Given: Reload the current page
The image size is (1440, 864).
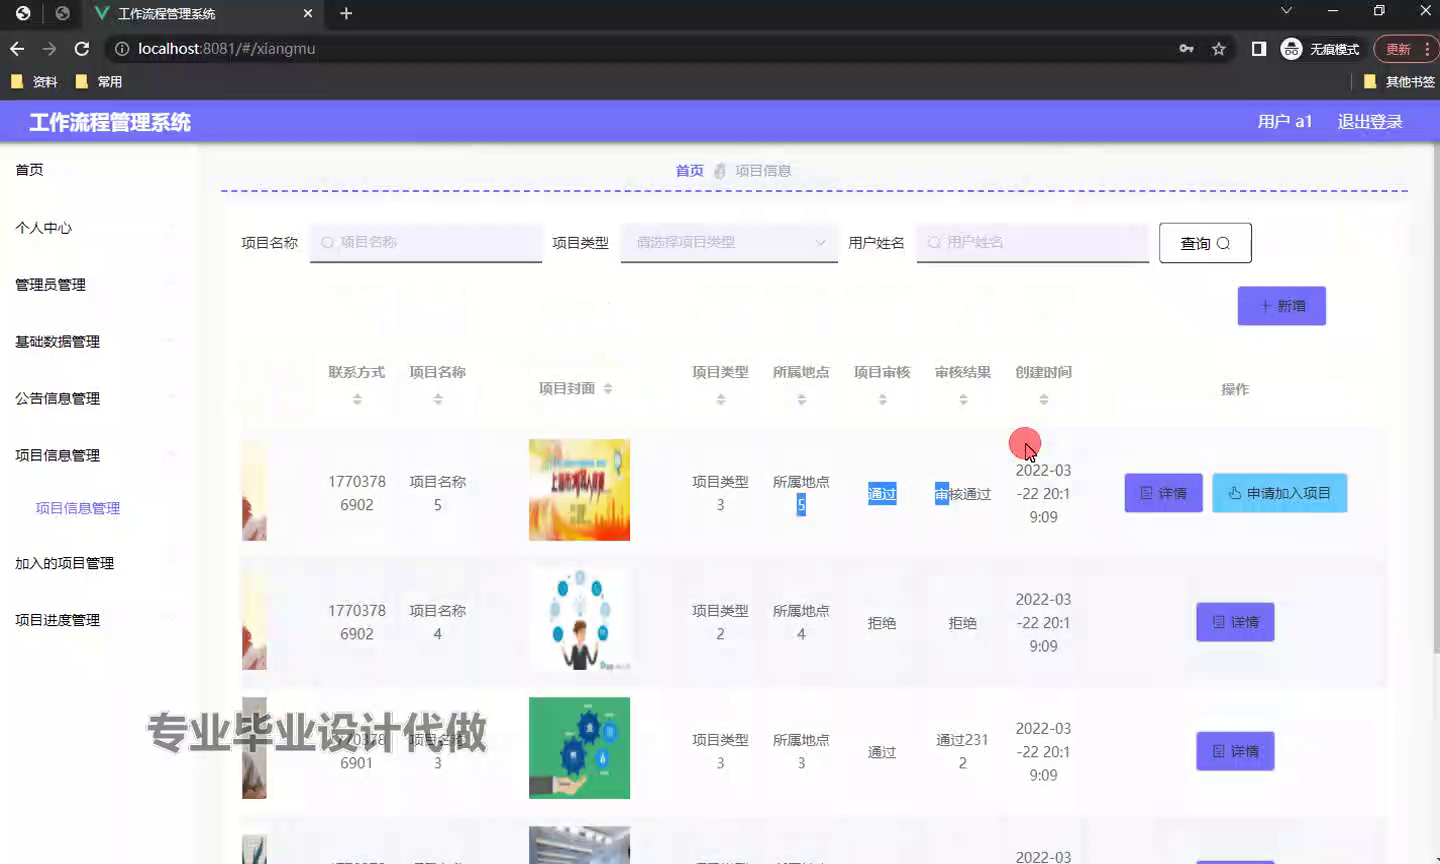Looking at the screenshot, I should 82,49.
